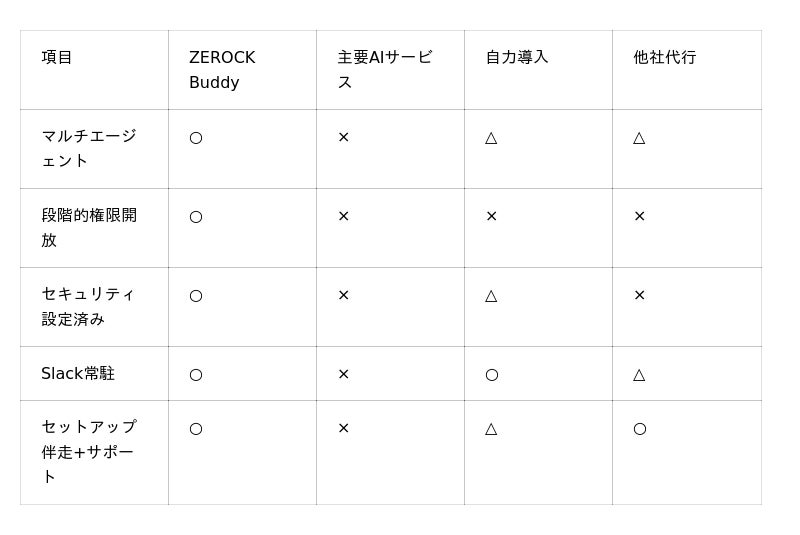800x535 pixels.
Task: Click the circle for マルチエージェント under ZEROCK Buddy
Action: (196, 138)
